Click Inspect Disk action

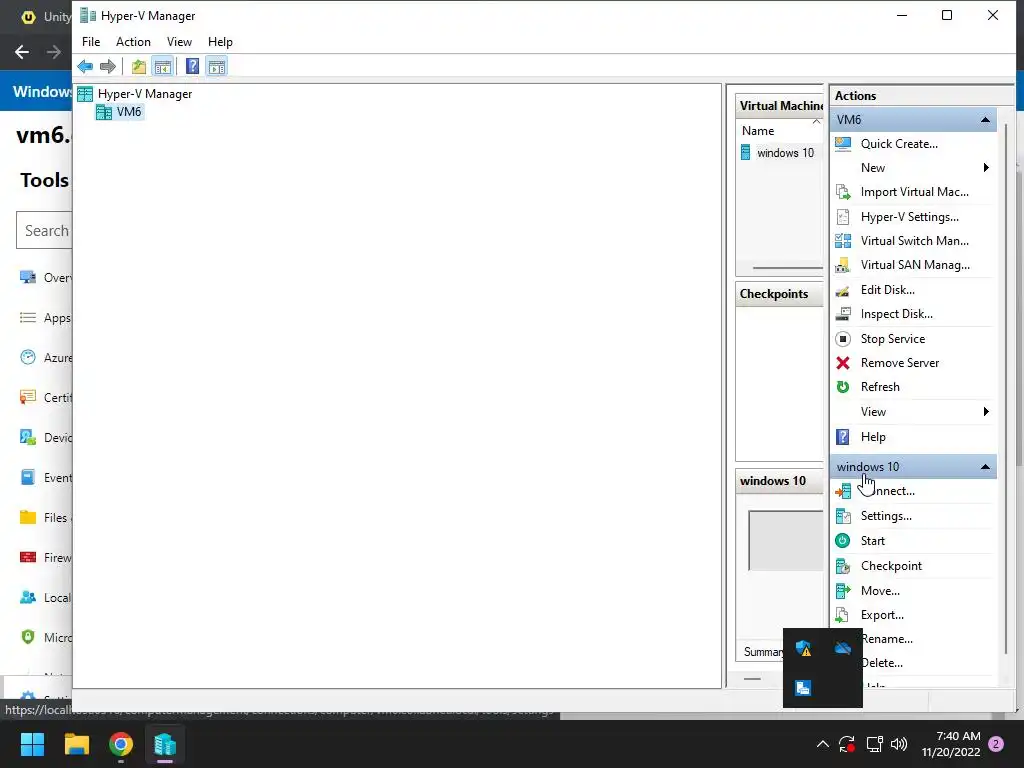pyautogui.click(x=896, y=314)
